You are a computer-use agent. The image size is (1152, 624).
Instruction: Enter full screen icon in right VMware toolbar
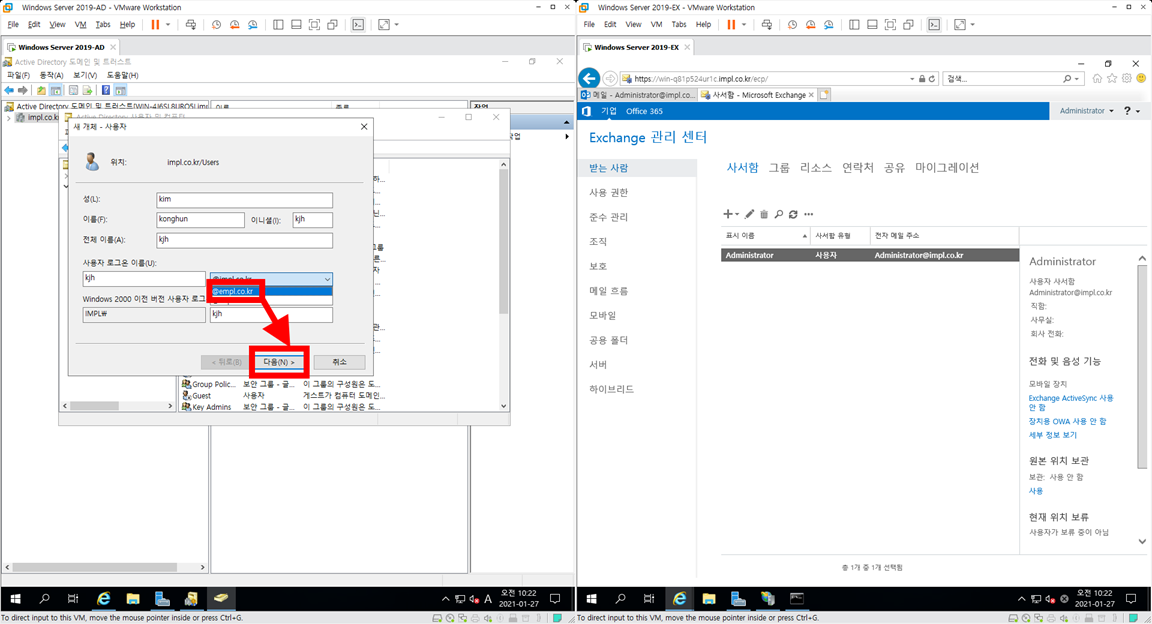[x=890, y=24]
